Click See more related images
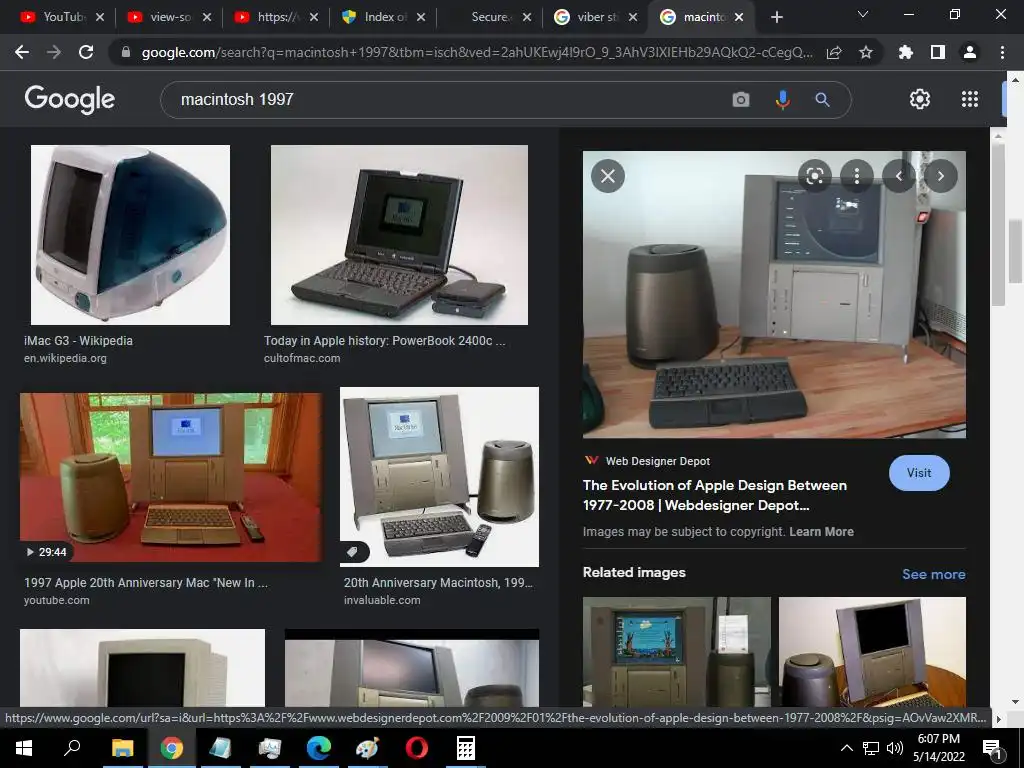The image size is (1024, 768). click(933, 574)
